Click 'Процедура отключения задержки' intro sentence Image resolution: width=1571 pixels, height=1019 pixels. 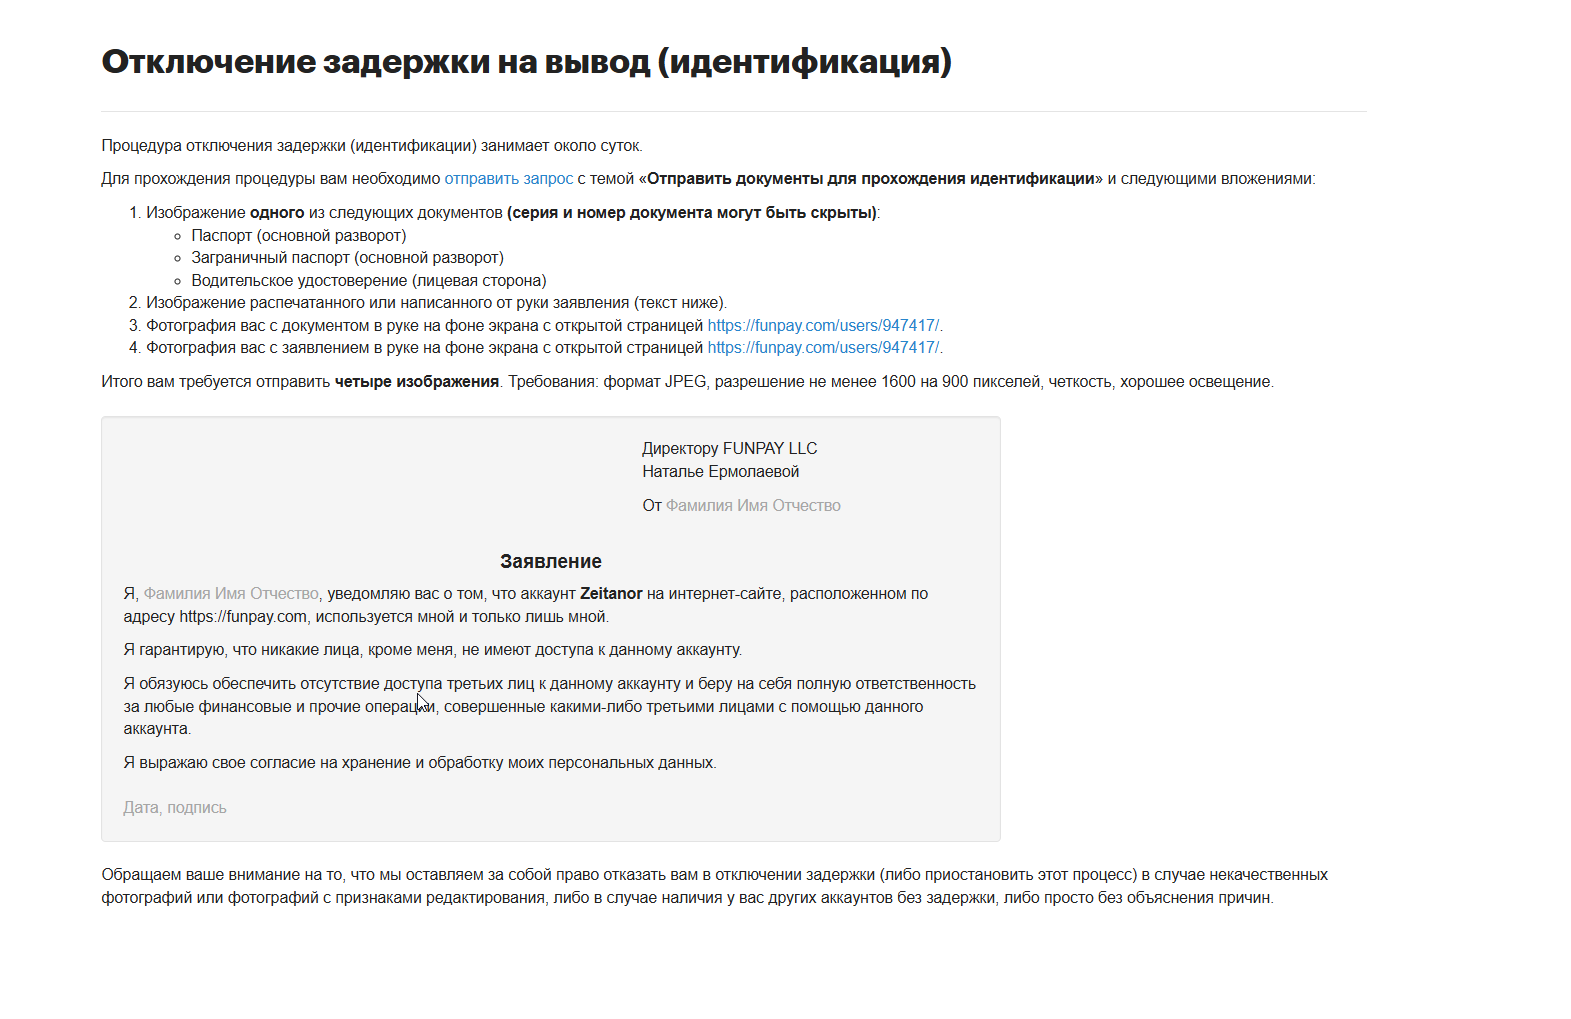[x=372, y=146]
